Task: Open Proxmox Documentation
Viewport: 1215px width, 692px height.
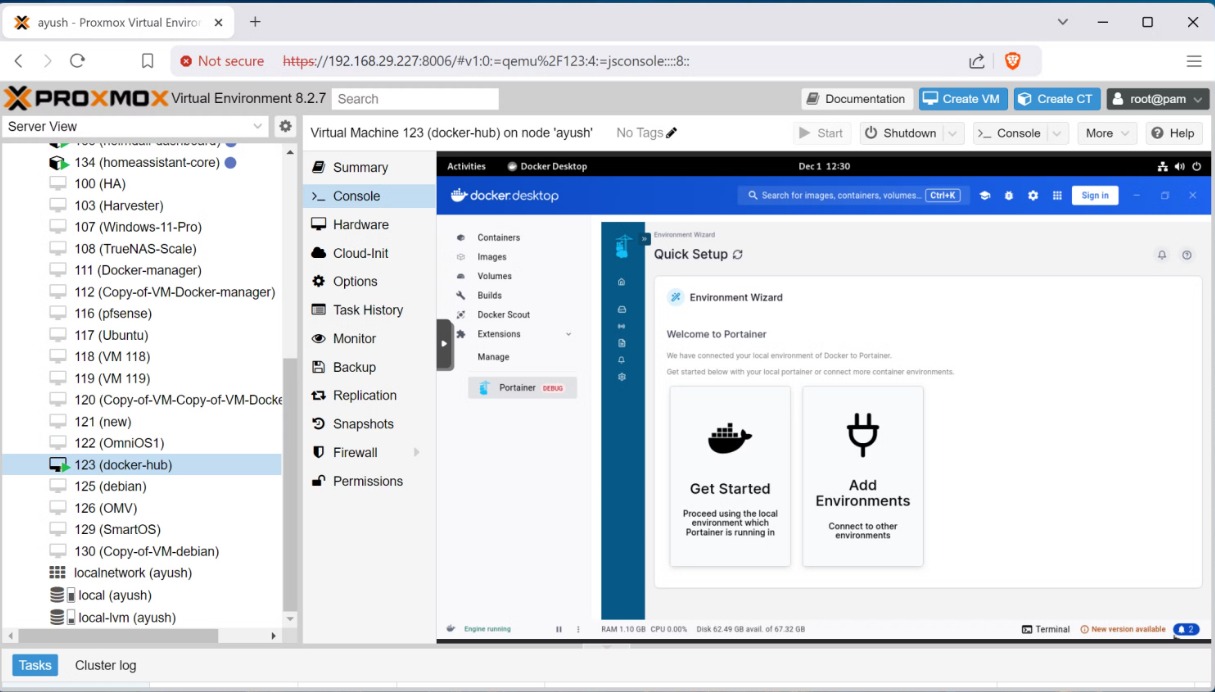Action: (x=857, y=99)
